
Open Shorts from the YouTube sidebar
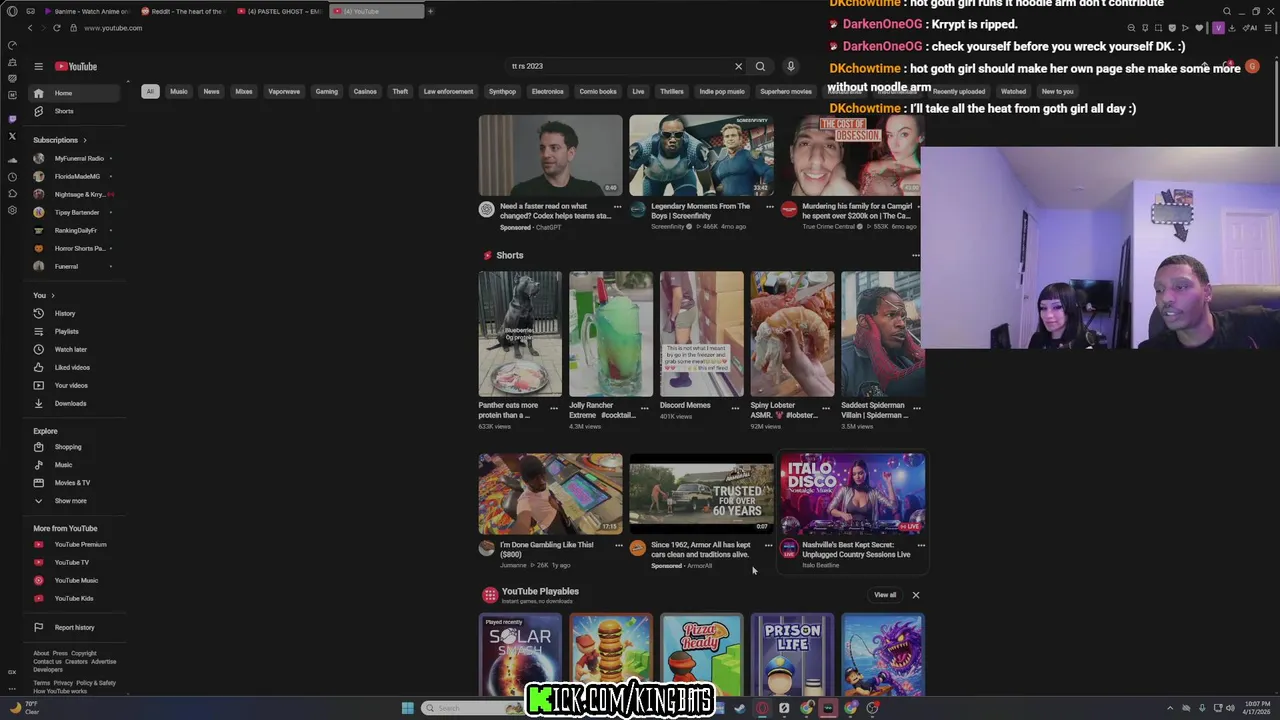tap(75, 111)
